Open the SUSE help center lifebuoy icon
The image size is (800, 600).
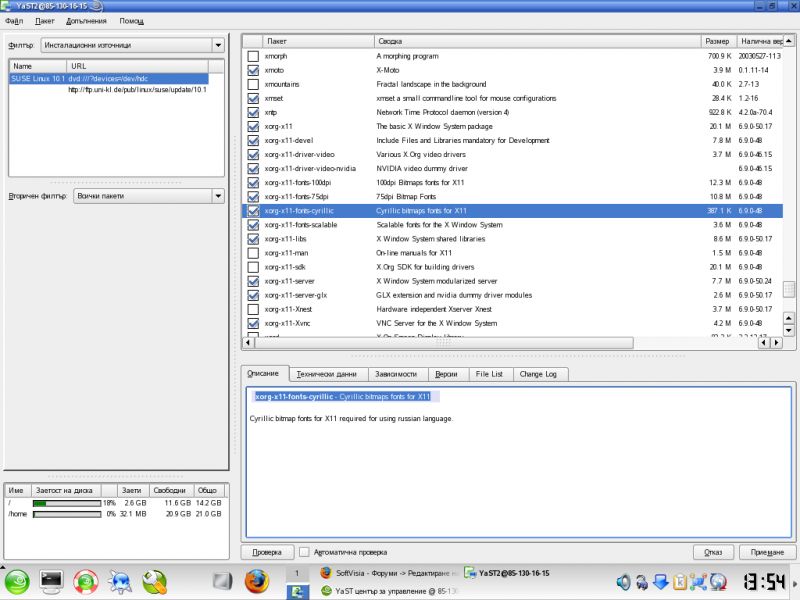point(85,582)
